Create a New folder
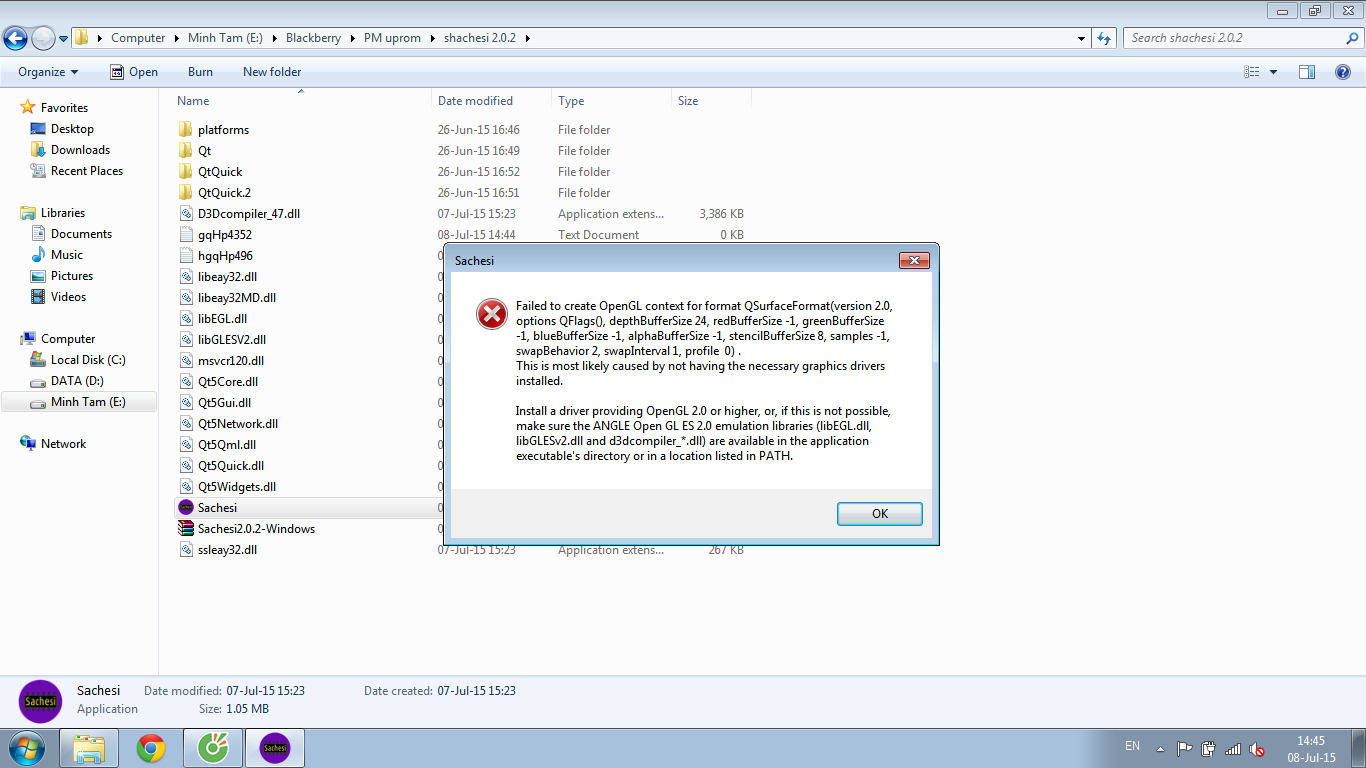The height and width of the screenshot is (768, 1366). coord(272,72)
